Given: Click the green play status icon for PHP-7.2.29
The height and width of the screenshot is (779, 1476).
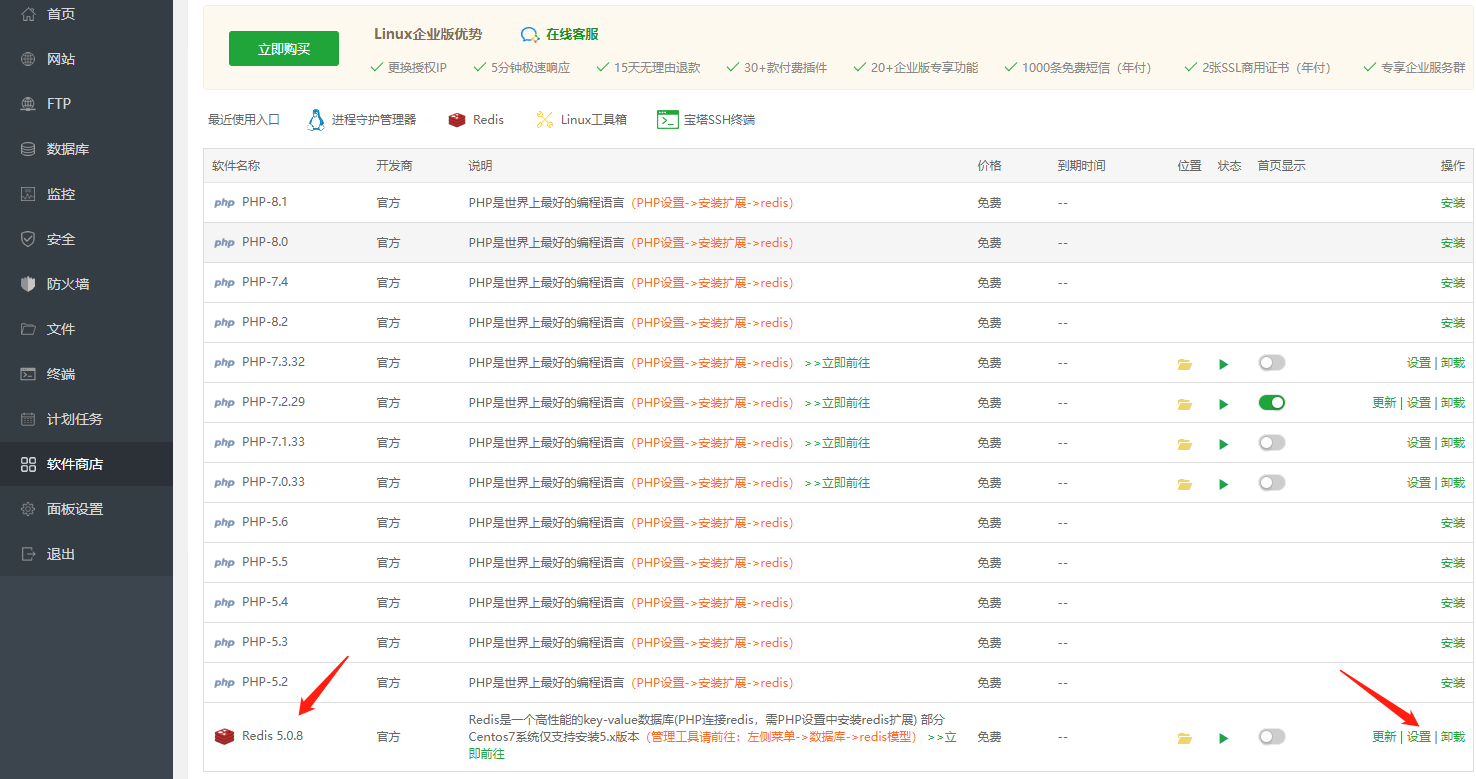Looking at the screenshot, I should tap(1223, 404).
